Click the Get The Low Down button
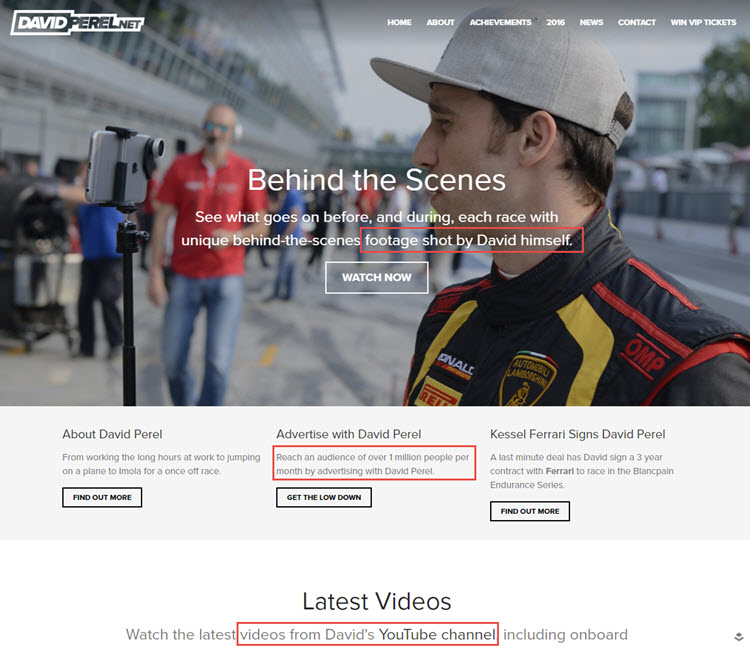This screenshot has width=750, height=649. click(323, 497)
